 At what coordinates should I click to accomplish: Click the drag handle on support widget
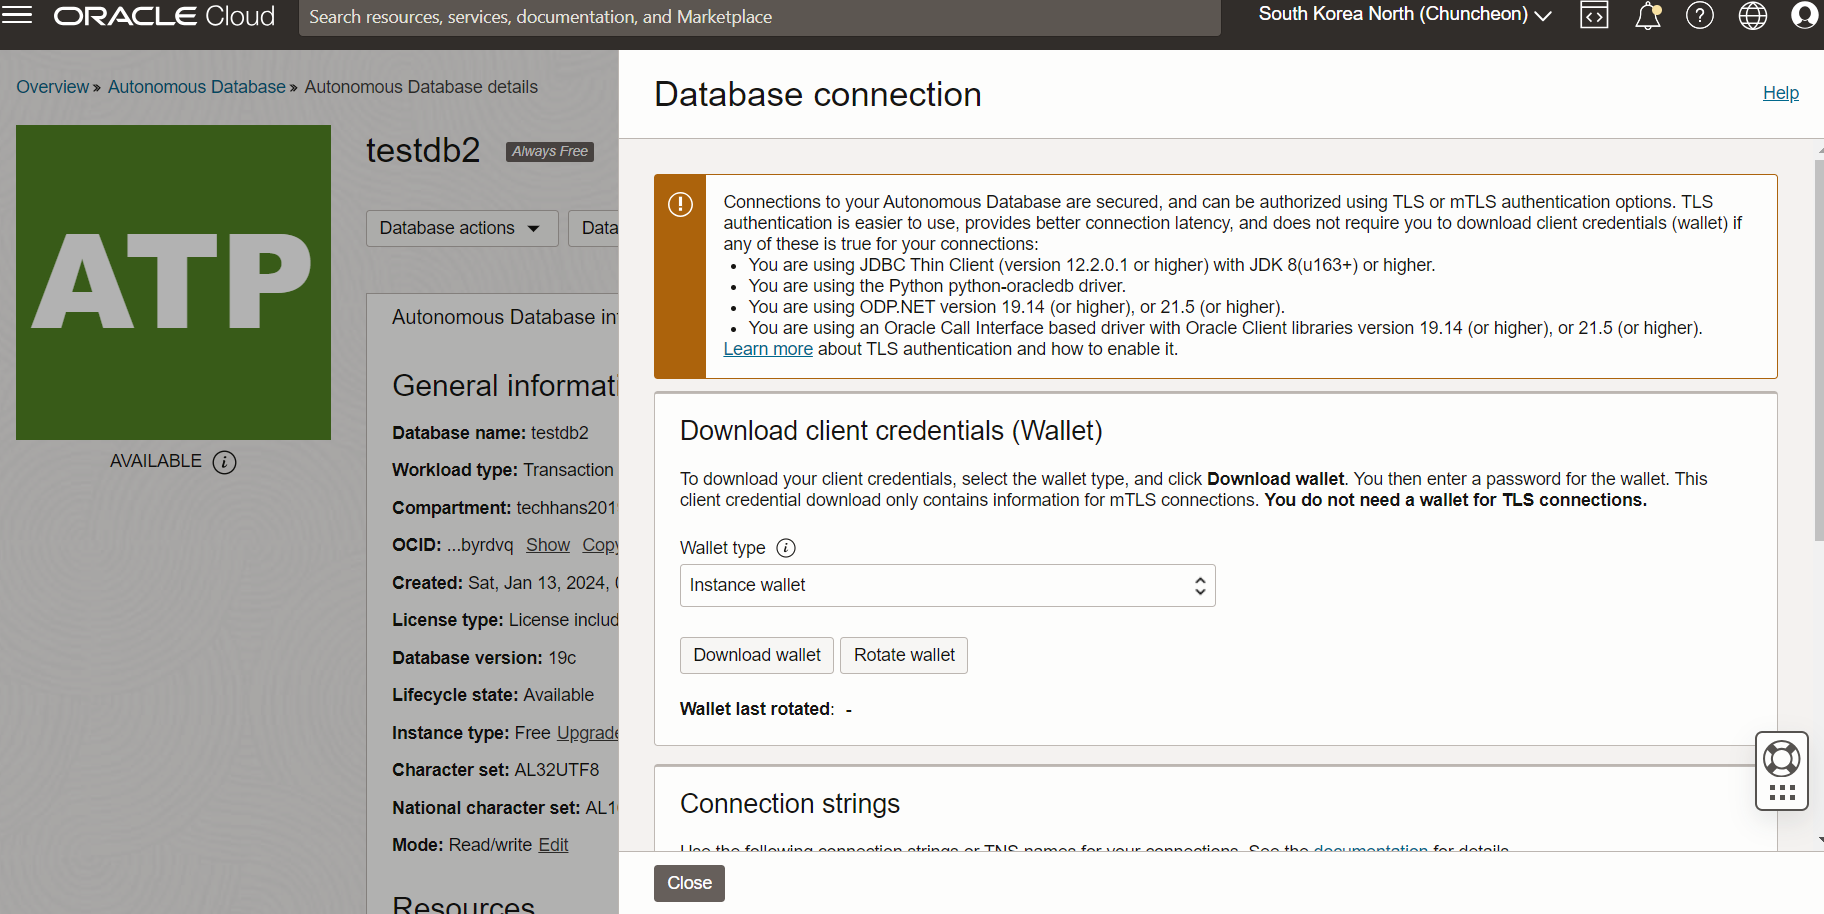coord(1782,793)
